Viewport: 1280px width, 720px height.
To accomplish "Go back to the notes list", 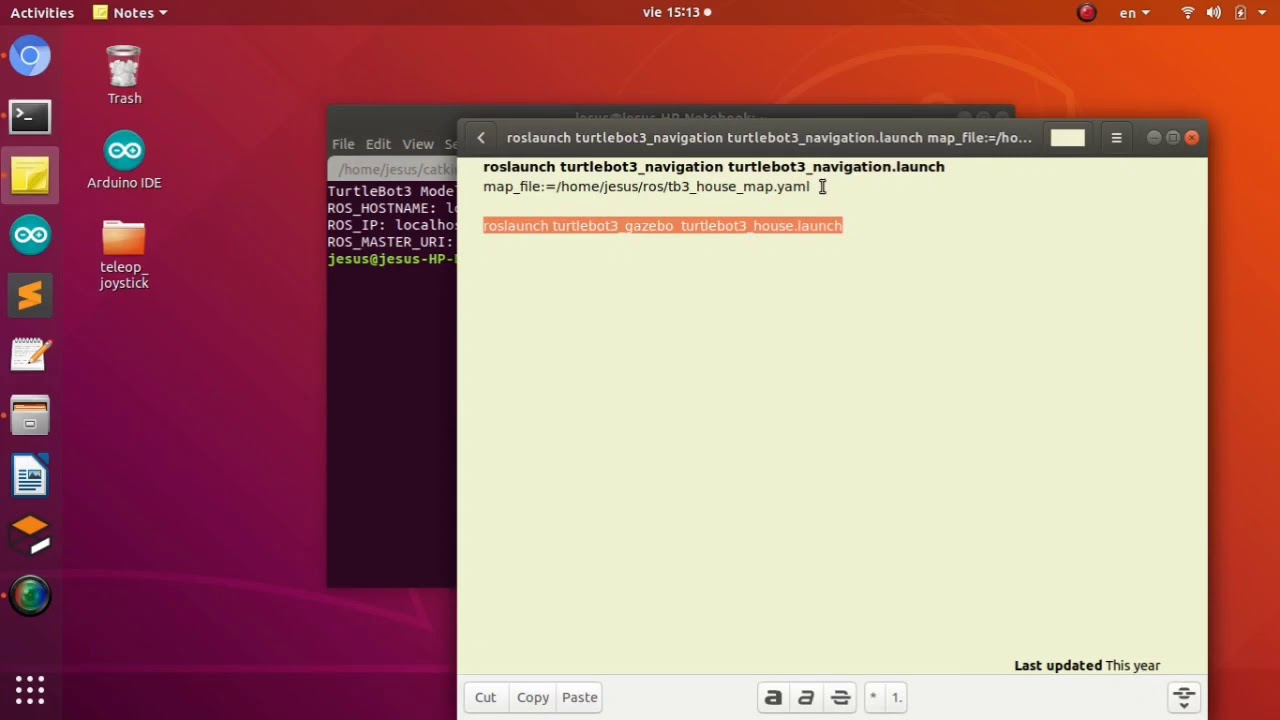I will coord(481,138).
